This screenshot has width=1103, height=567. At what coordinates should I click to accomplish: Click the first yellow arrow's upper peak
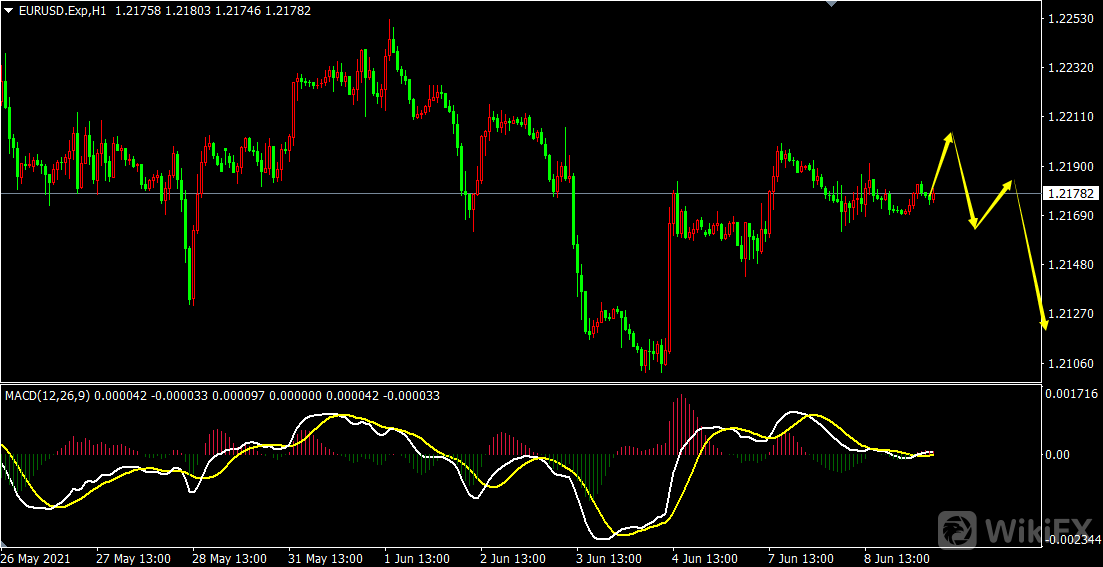pyautogui.click(x=951, y=133)
